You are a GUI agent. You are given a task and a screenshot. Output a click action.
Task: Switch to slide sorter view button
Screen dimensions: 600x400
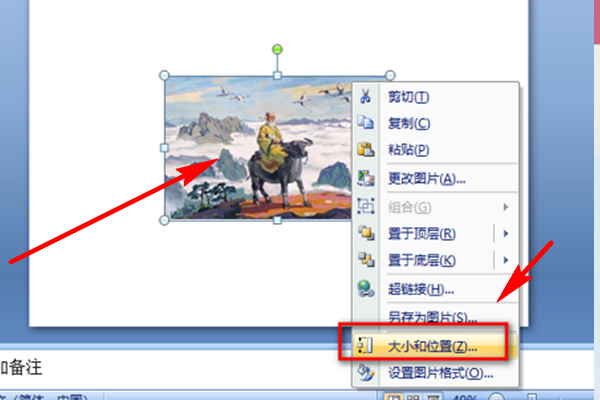pos(412,397)
